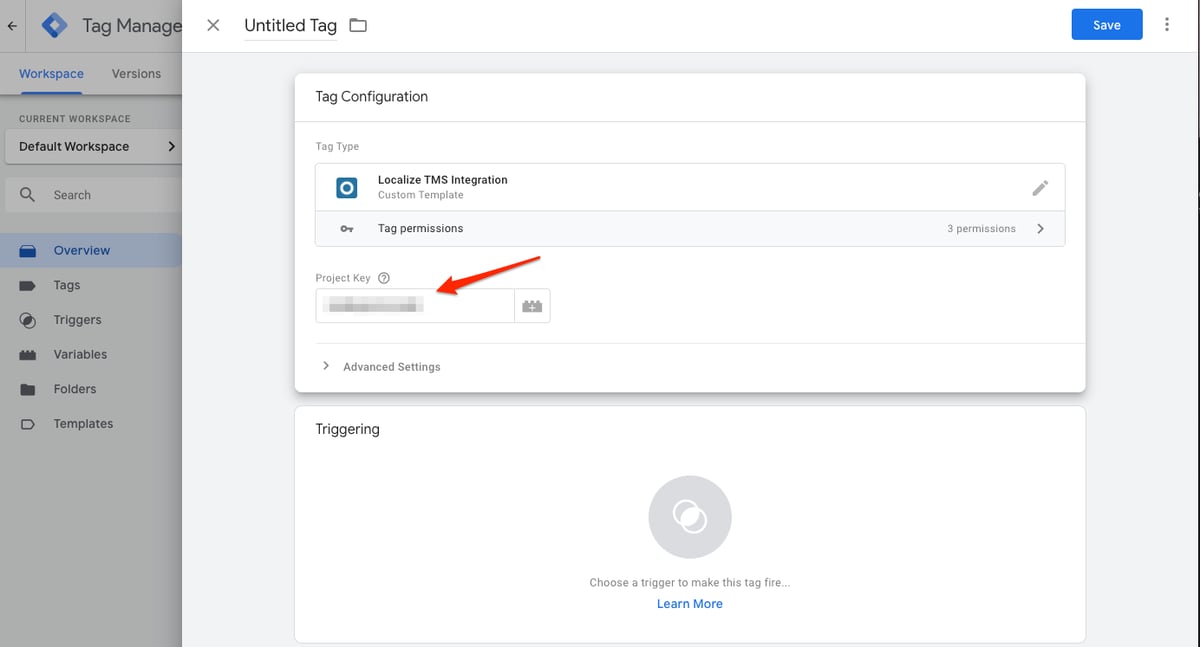The image size is (1200, 647).
Task: Click the Tag Manager logo icon
Action: pos(55,26)
